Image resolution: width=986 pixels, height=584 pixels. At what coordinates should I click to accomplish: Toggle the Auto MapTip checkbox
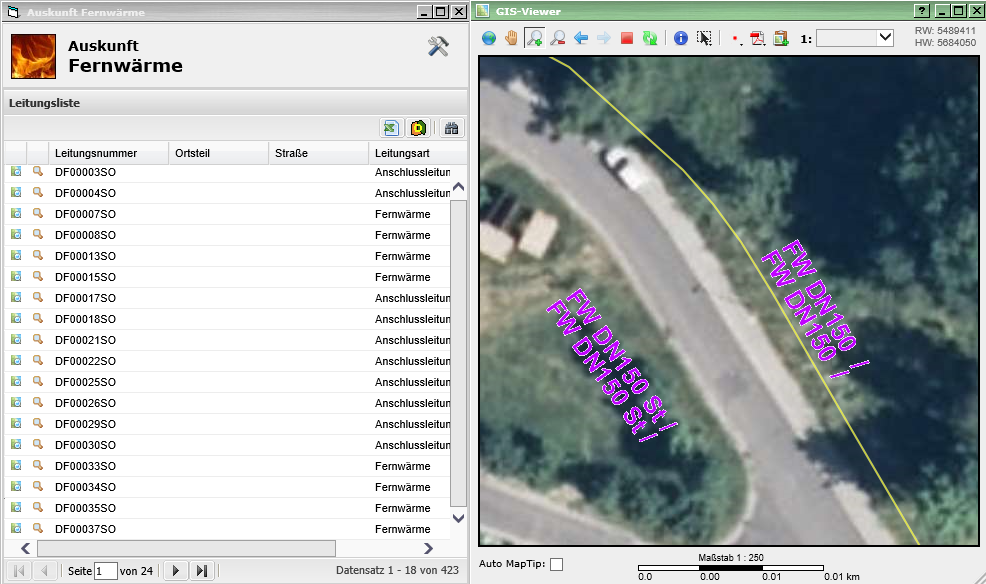(x=557, y=564)
